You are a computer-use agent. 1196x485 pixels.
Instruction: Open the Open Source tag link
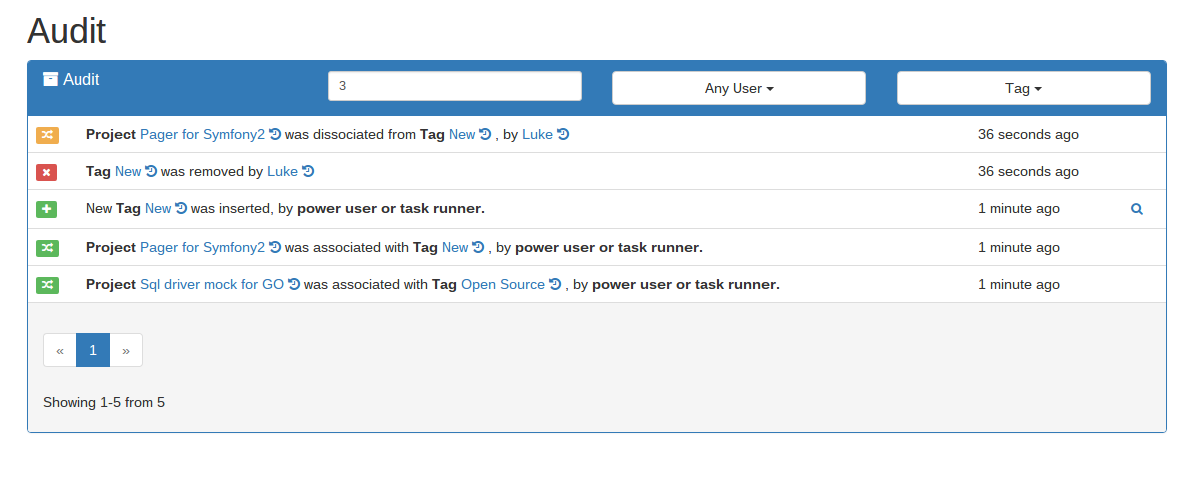click(x=502, y=284)
